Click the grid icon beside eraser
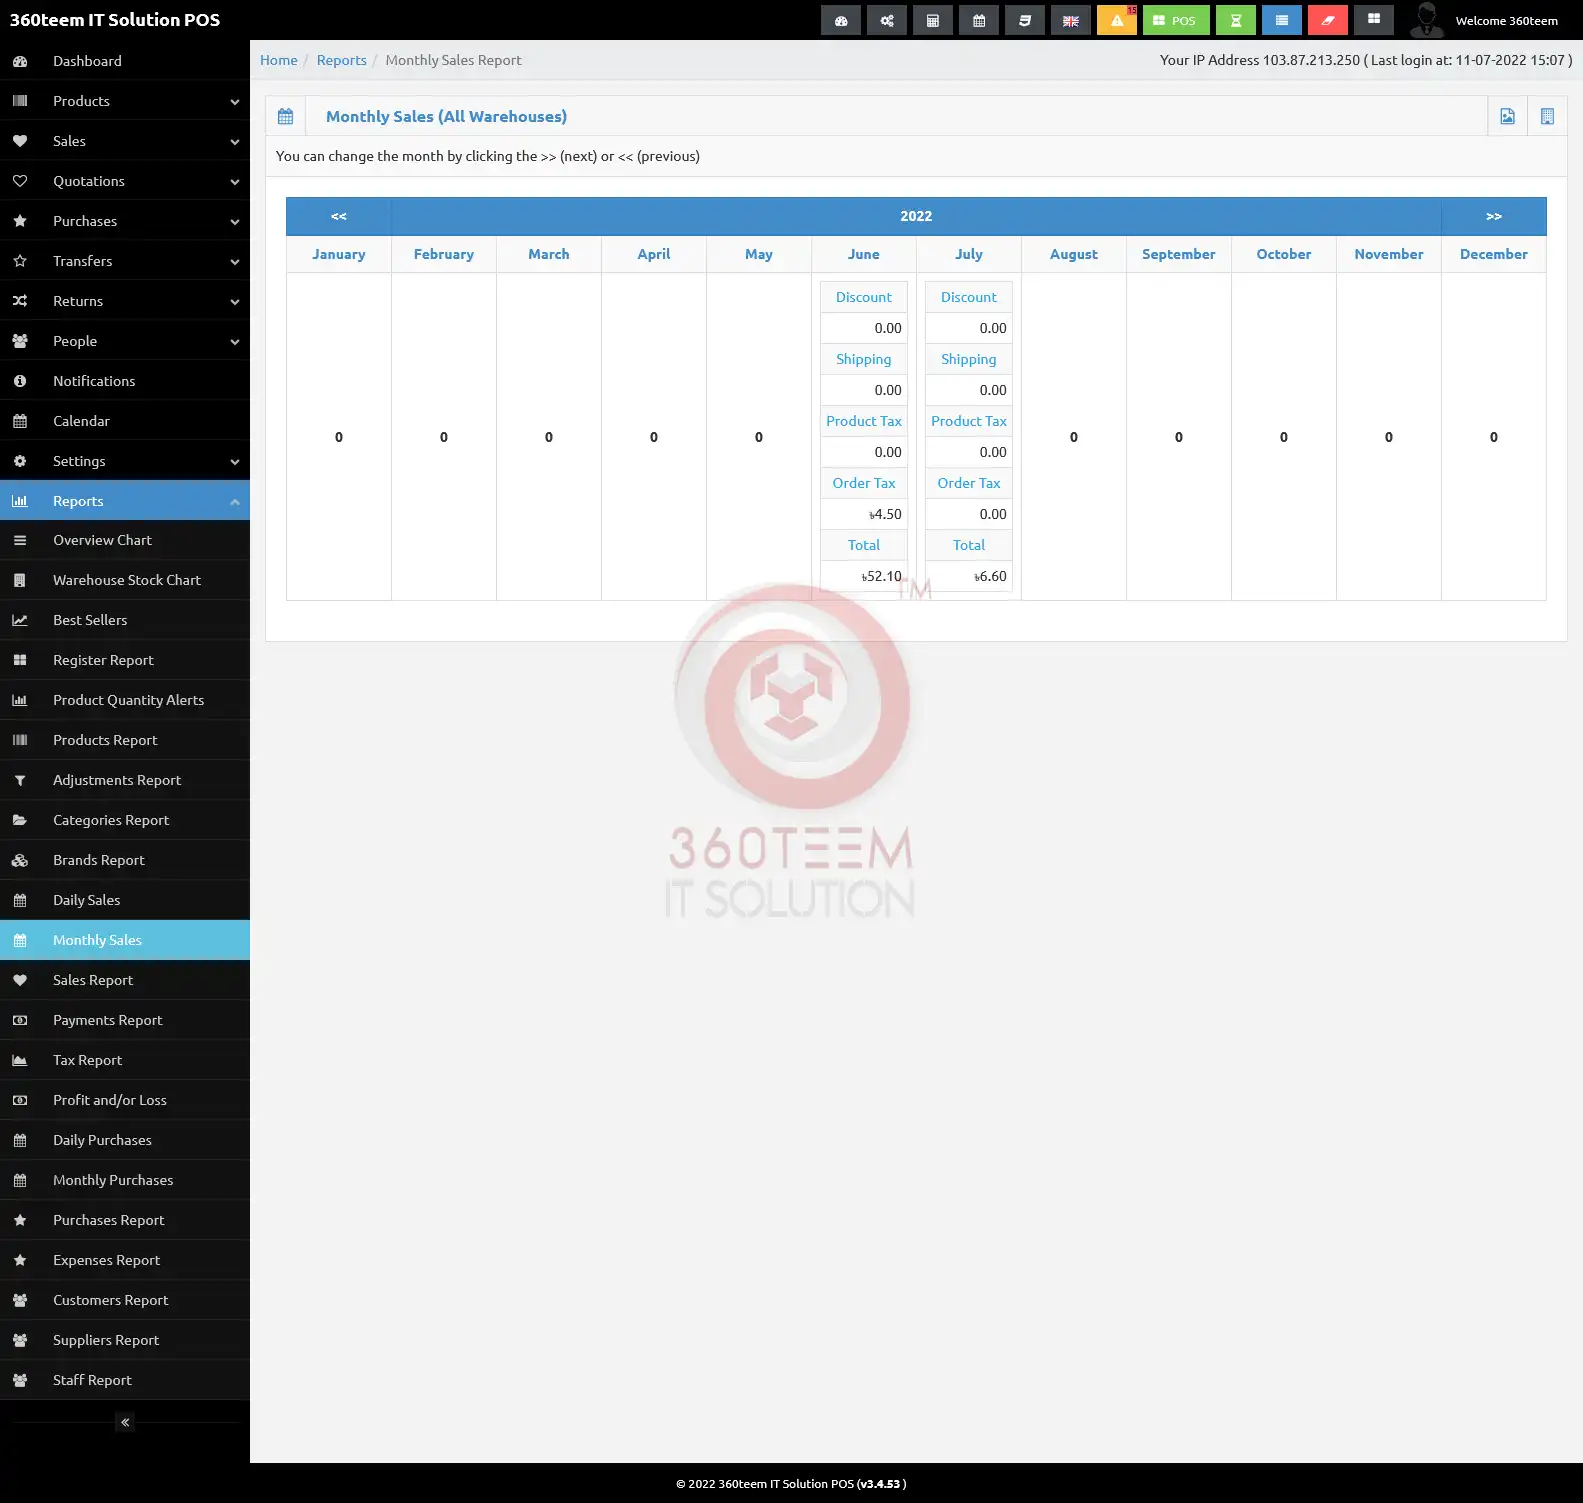This screenshot has width=1583, height=1503. [1374, 20]
